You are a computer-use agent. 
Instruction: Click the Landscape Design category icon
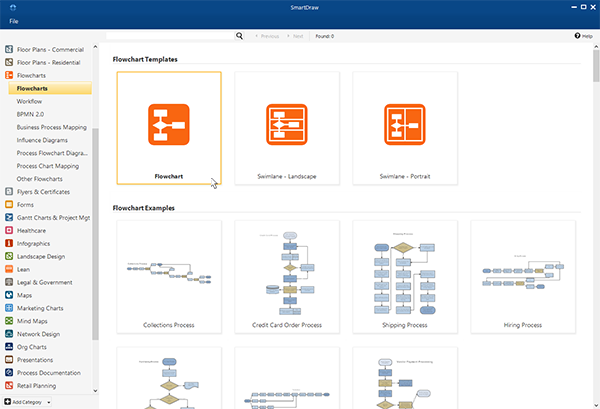click(x=9, y=256)
